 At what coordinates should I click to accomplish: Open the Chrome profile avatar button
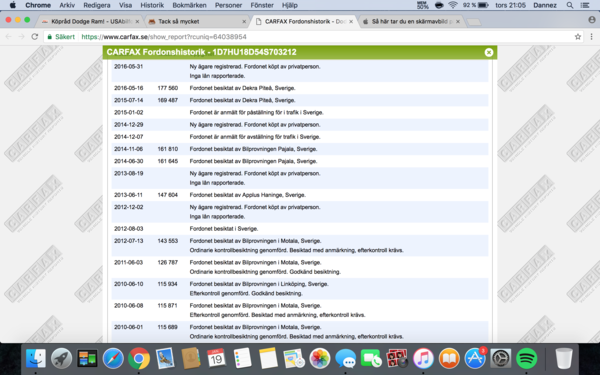pyautogui.click(x=592, y=20)
